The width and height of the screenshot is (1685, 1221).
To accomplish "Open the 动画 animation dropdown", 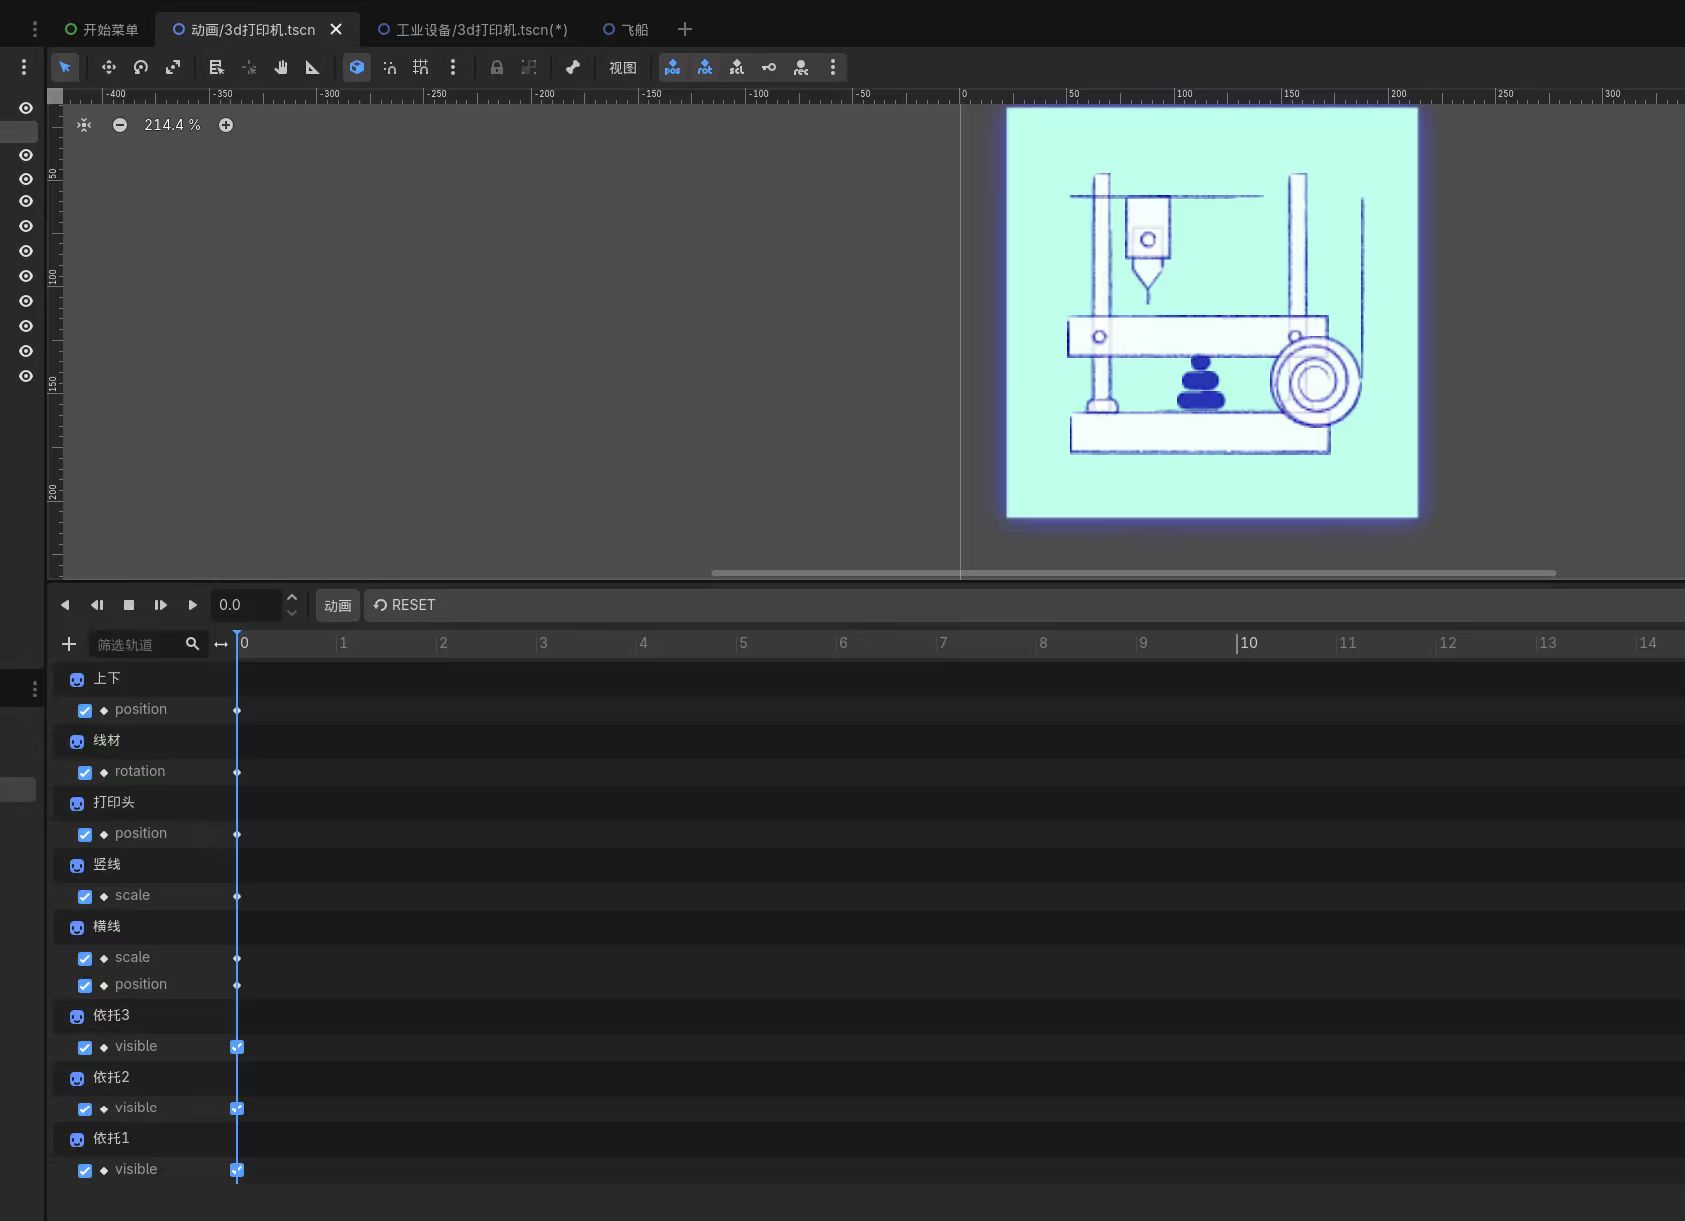I will click(337, 605).
